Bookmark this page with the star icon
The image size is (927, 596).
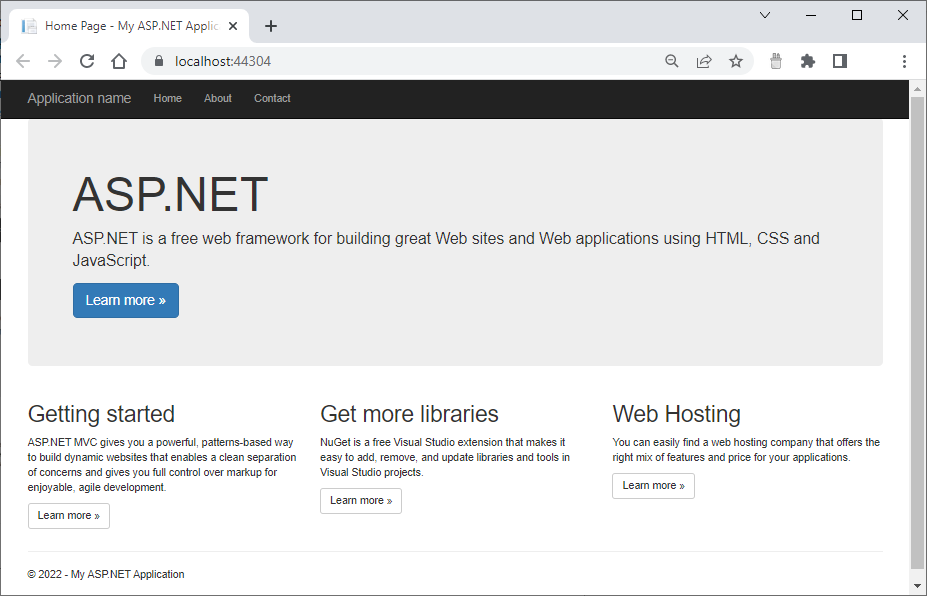point(735,61)
